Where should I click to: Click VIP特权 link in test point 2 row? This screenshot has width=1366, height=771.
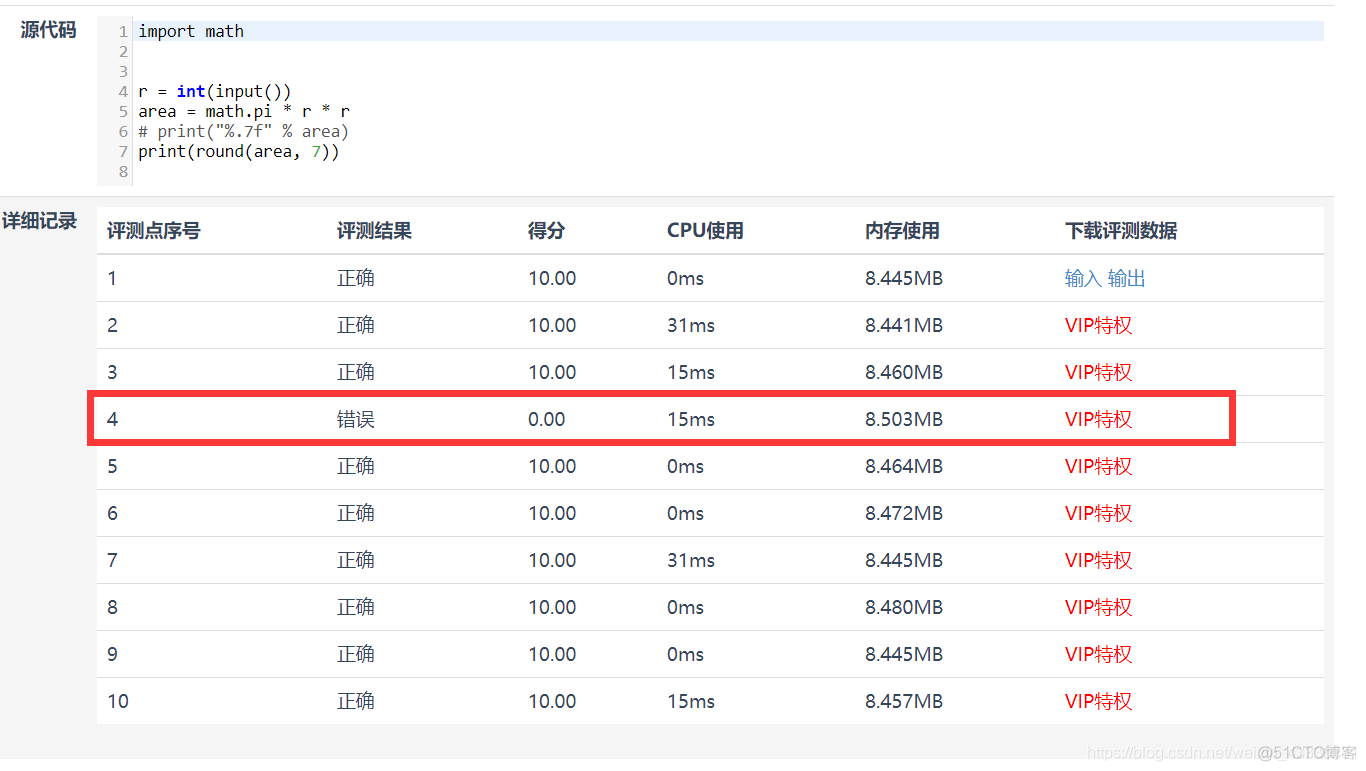(1098, 325)
